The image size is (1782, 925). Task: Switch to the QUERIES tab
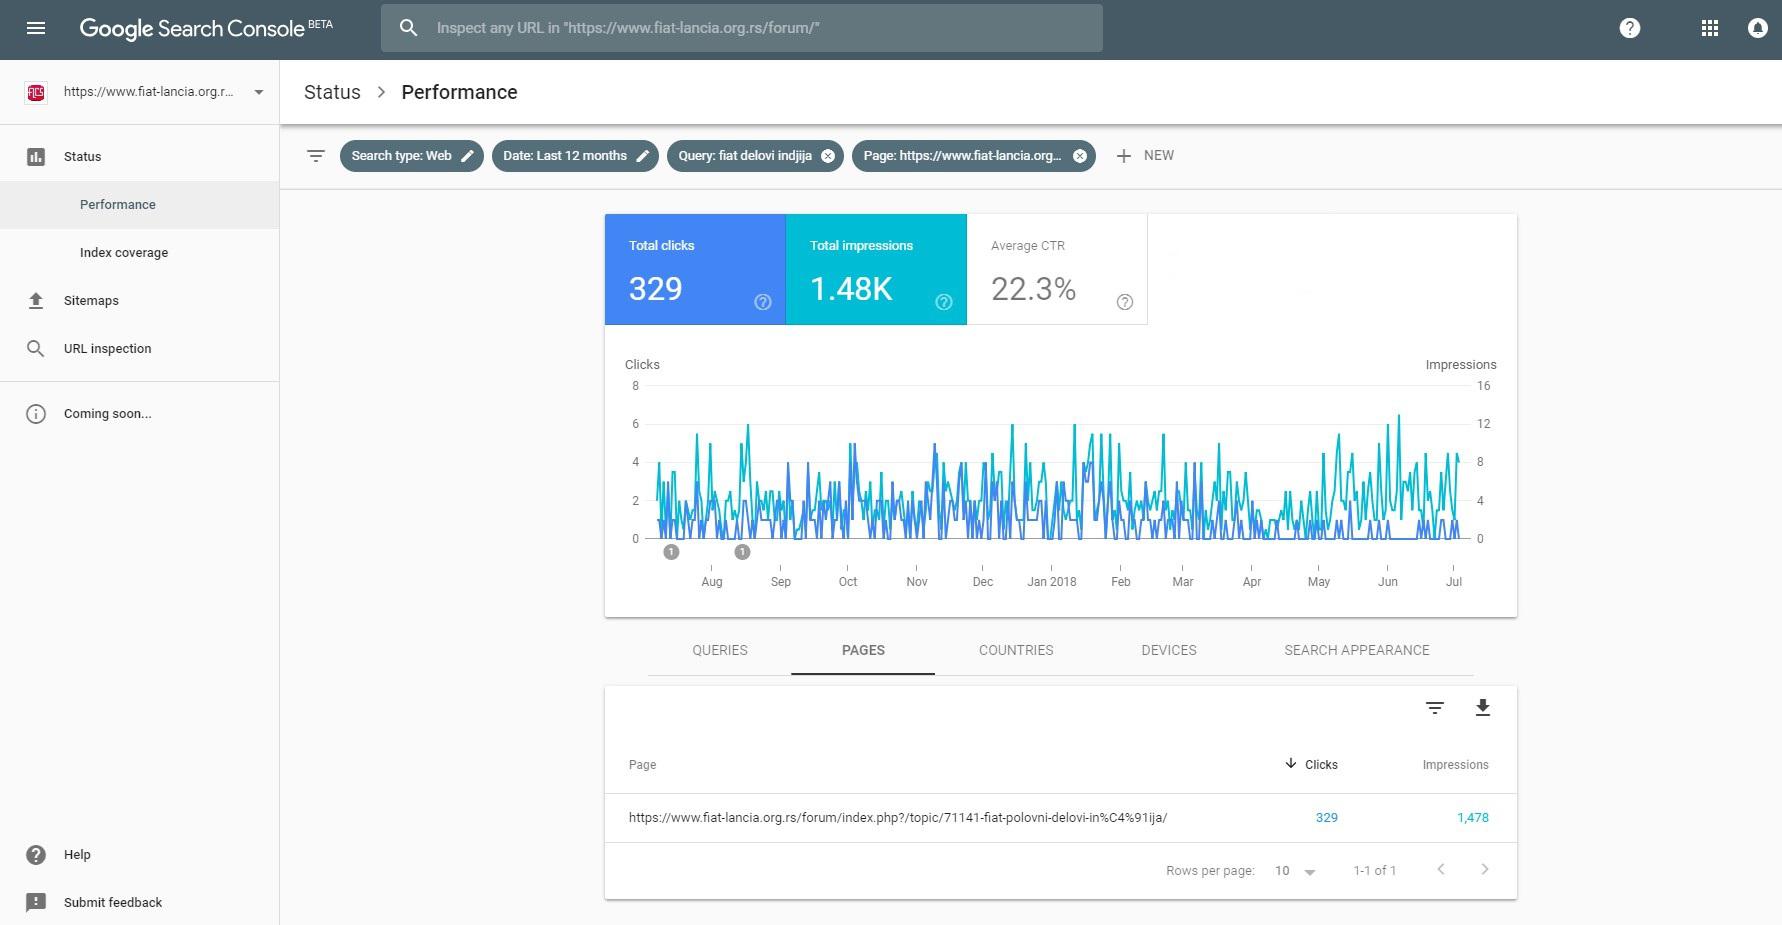pos(720,650)
